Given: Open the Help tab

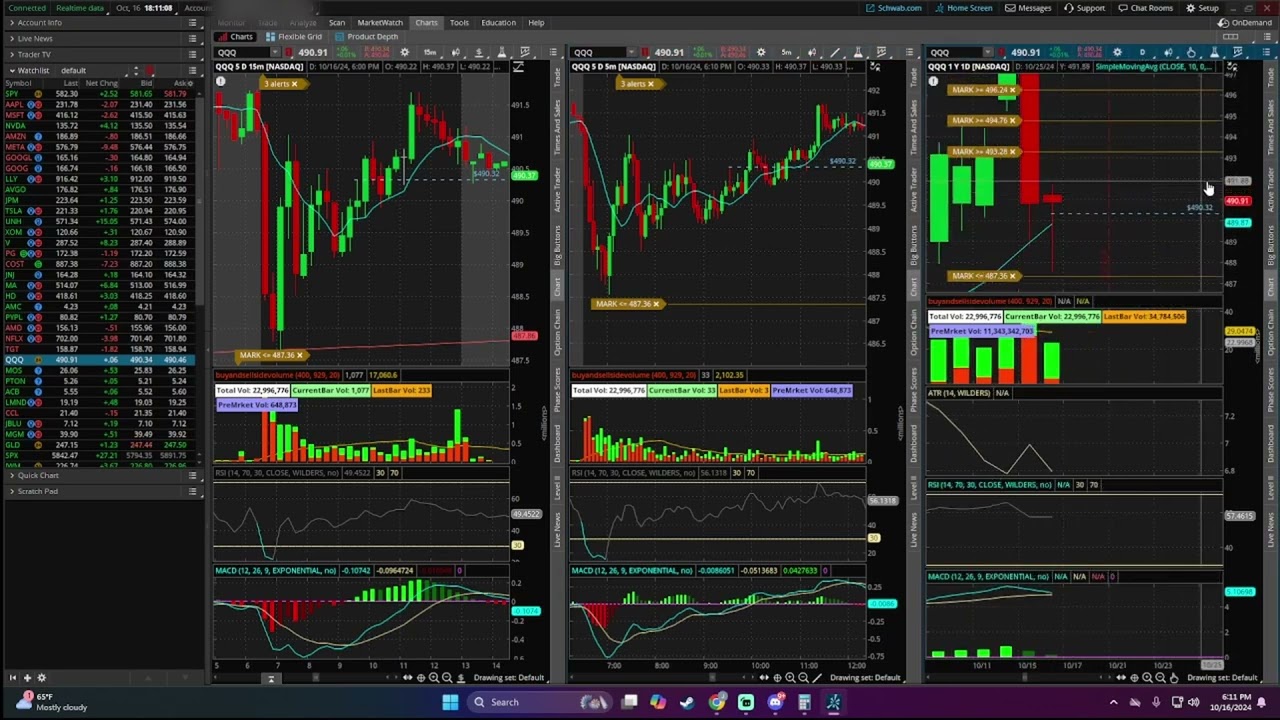Looking at the screenshot, I should (536, 22).
